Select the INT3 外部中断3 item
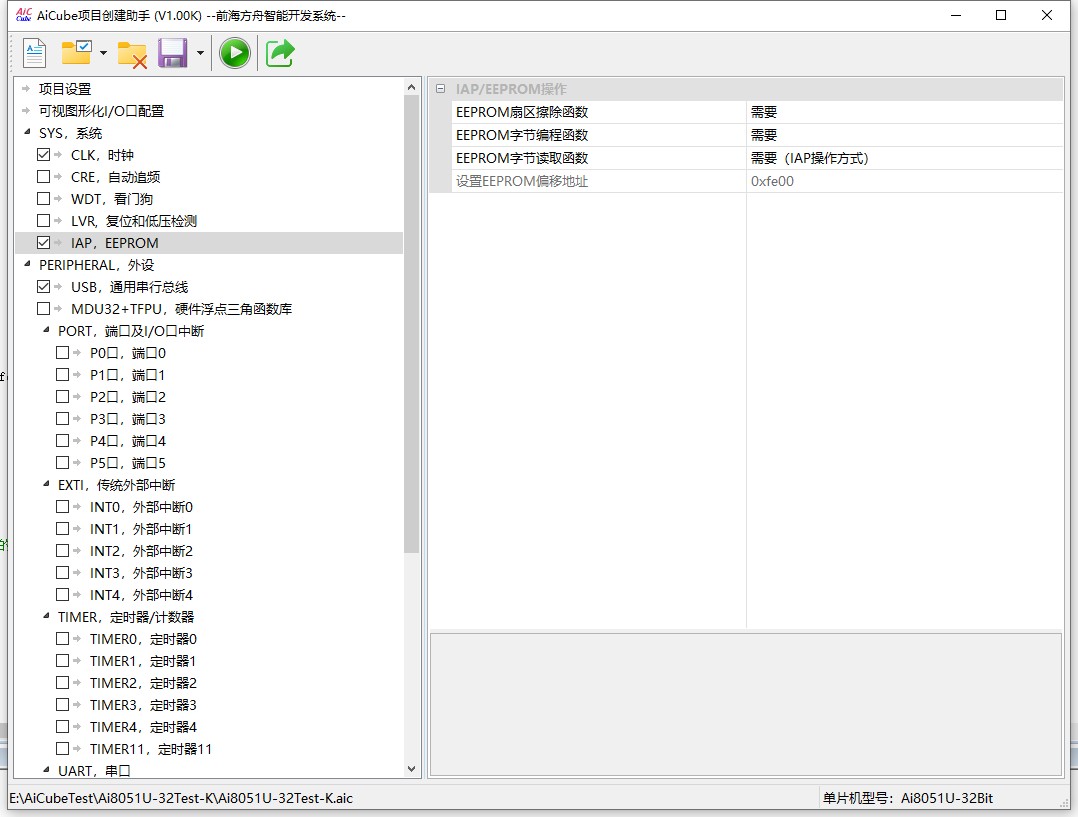 [x=141, y=573]
